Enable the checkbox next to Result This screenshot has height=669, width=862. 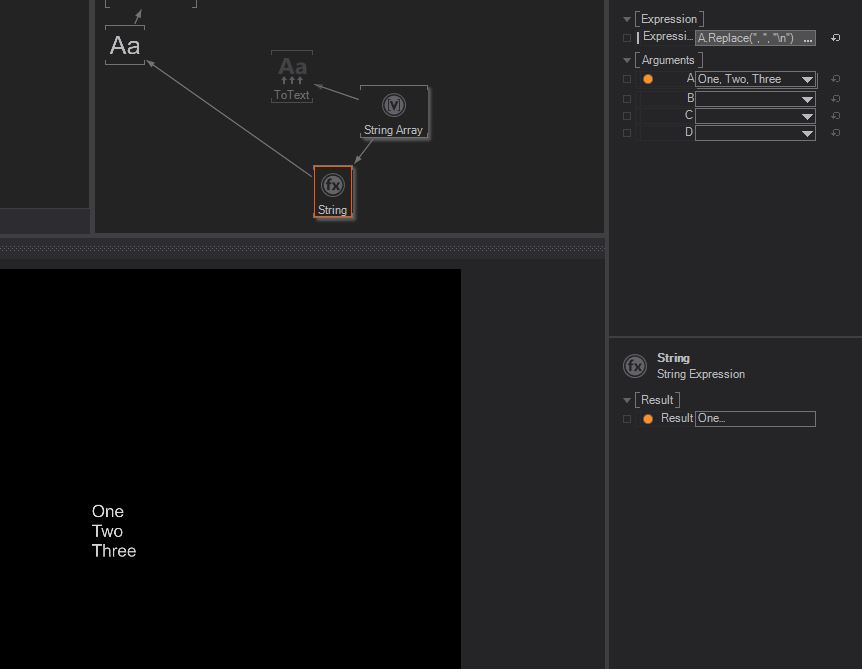(627, 419)
